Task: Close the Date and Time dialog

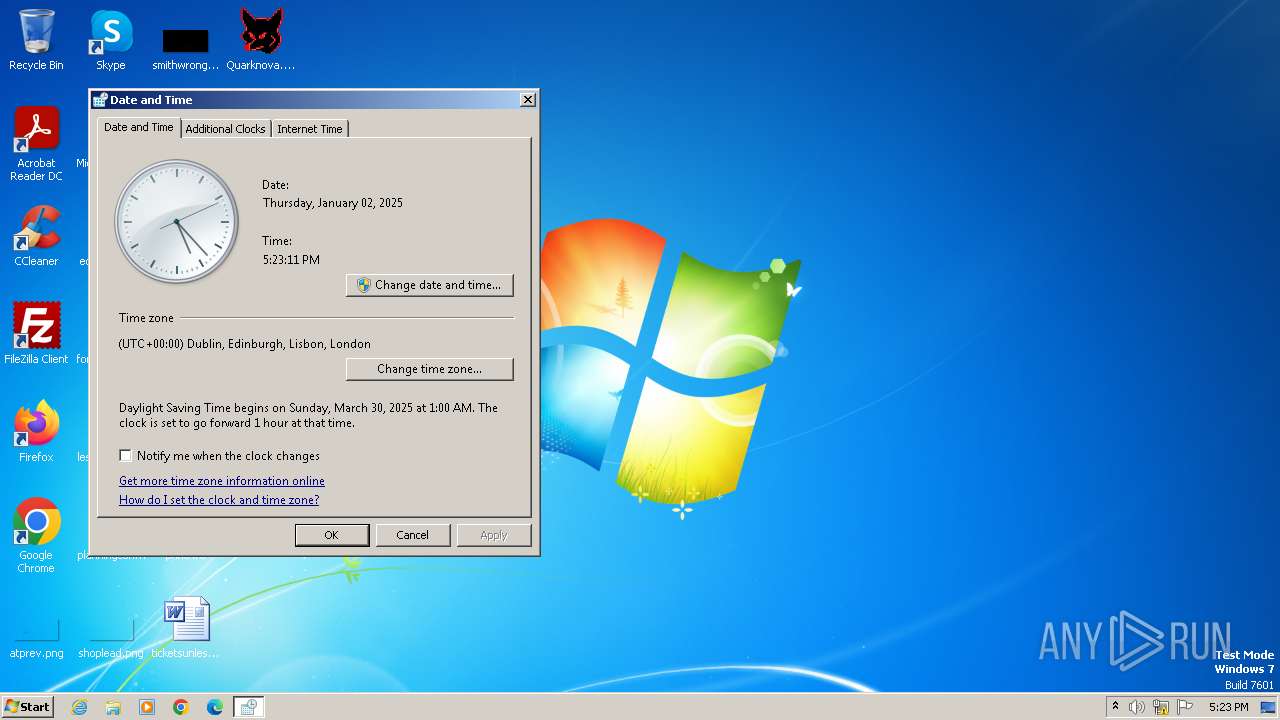Action: tap(528, 100)
